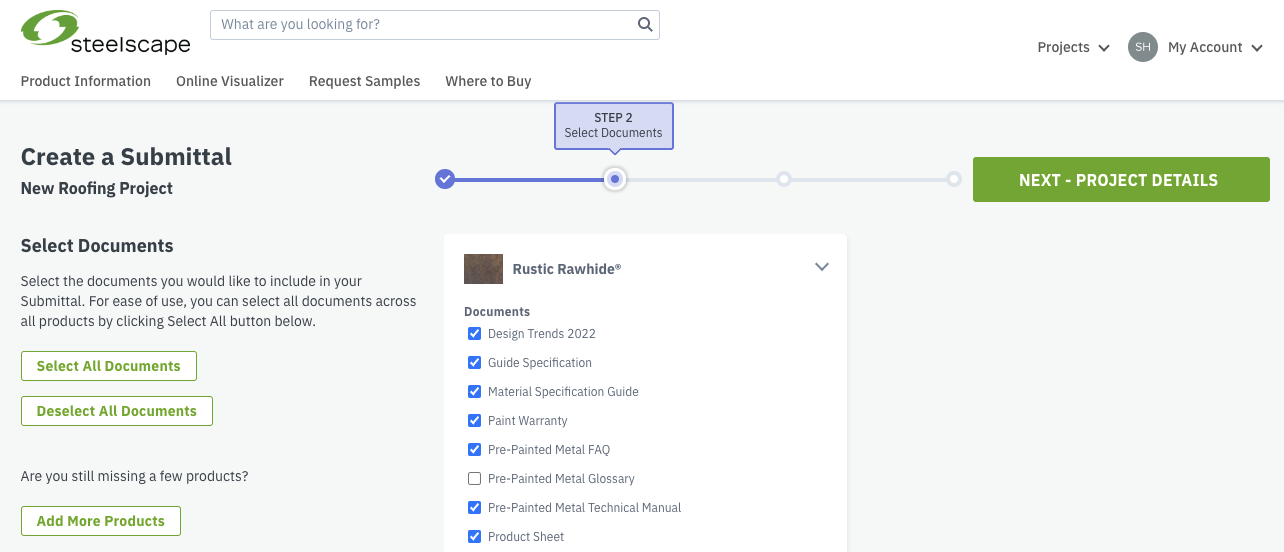Click Deselect All Documents button
This screenshot has height=552, width=1284.
click(117, 411)
